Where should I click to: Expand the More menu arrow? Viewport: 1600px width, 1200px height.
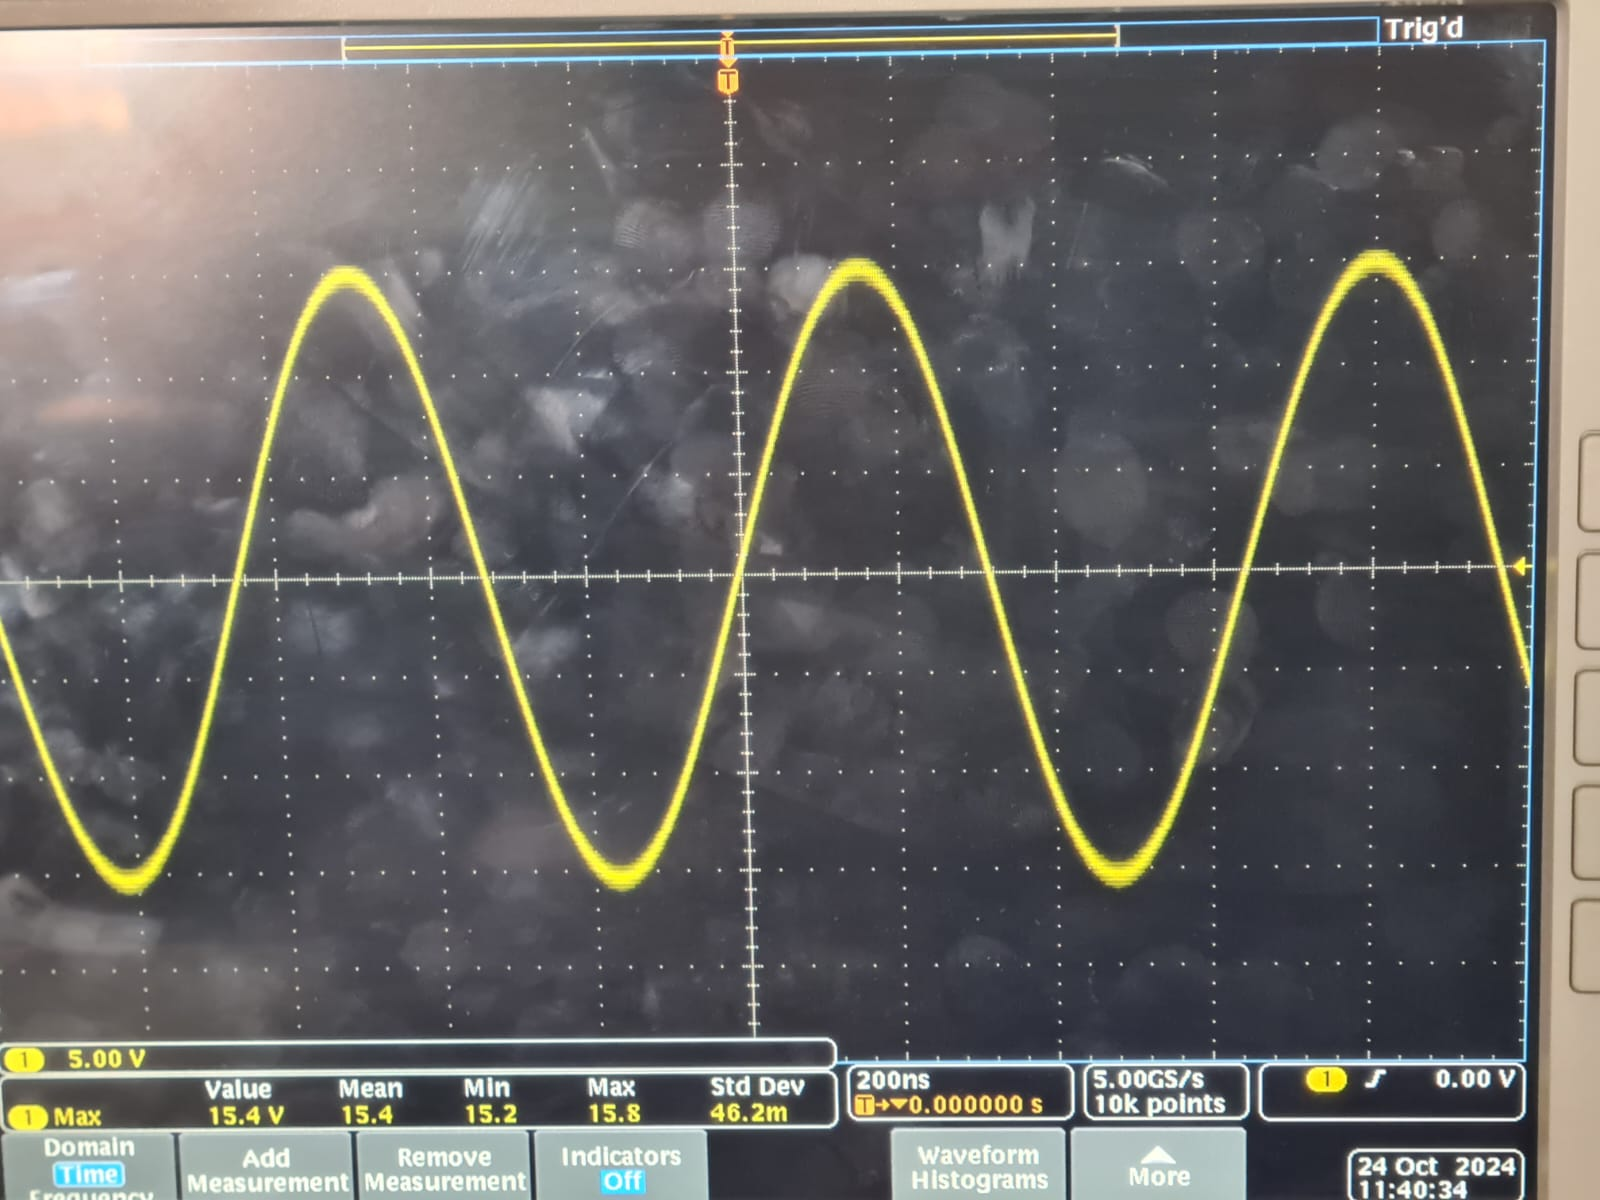[x=1158, y=1166]
